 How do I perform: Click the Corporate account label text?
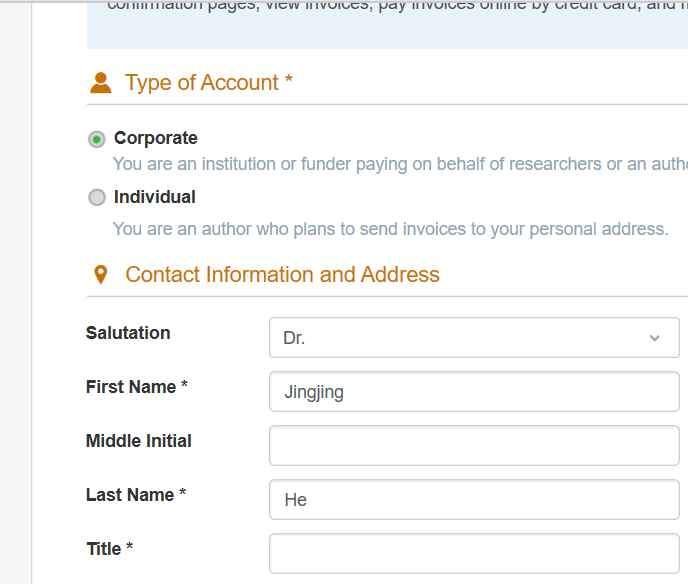155,138
